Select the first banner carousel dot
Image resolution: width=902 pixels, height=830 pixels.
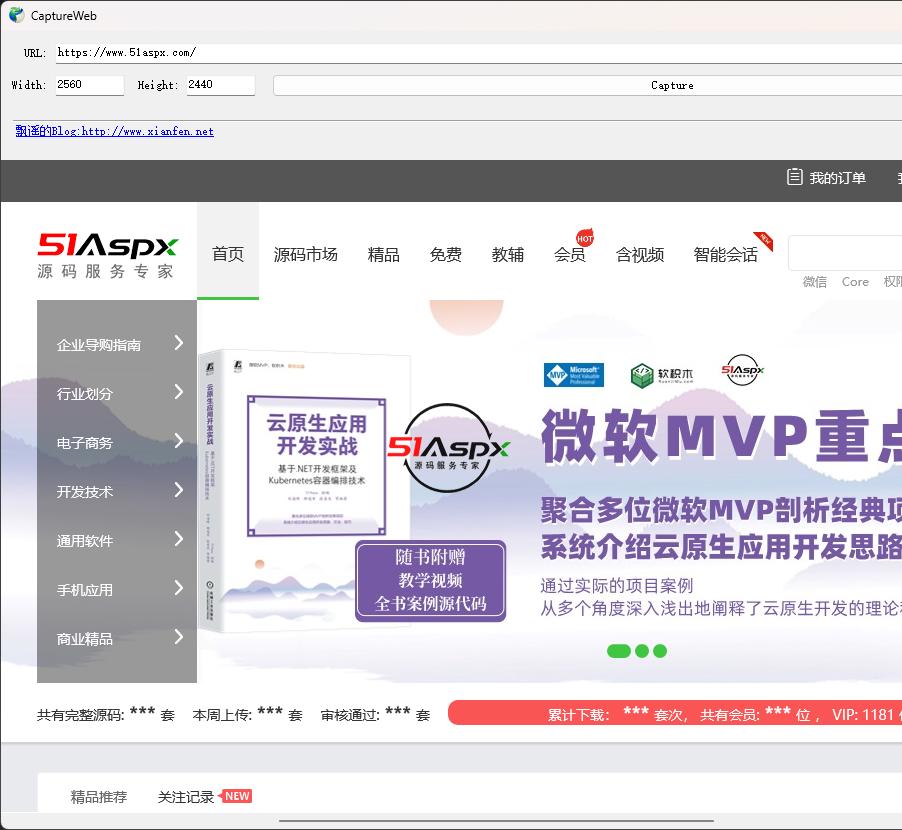tap(619, 651)
